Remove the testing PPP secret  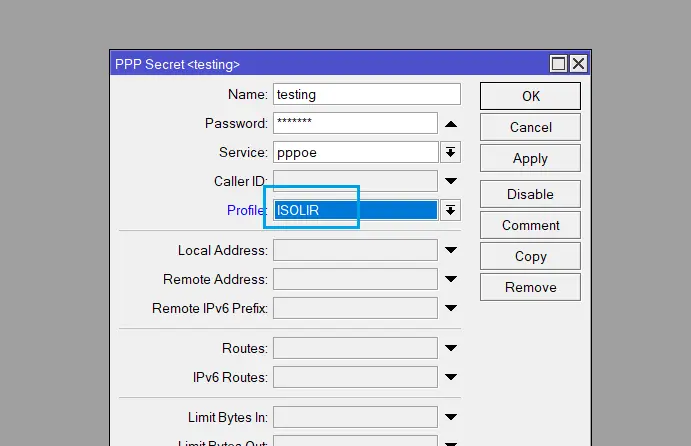tap(530, 287)
